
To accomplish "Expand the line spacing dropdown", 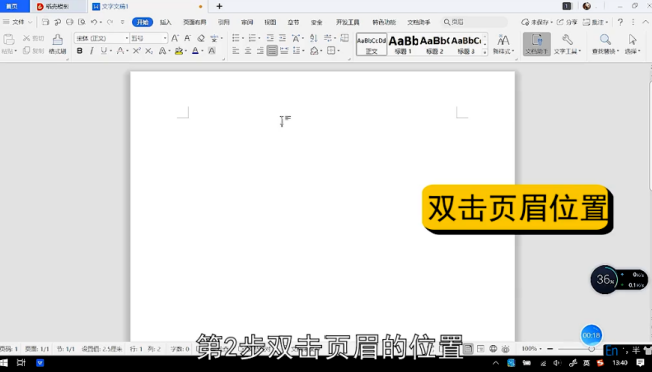I will (x=304, y=51).
